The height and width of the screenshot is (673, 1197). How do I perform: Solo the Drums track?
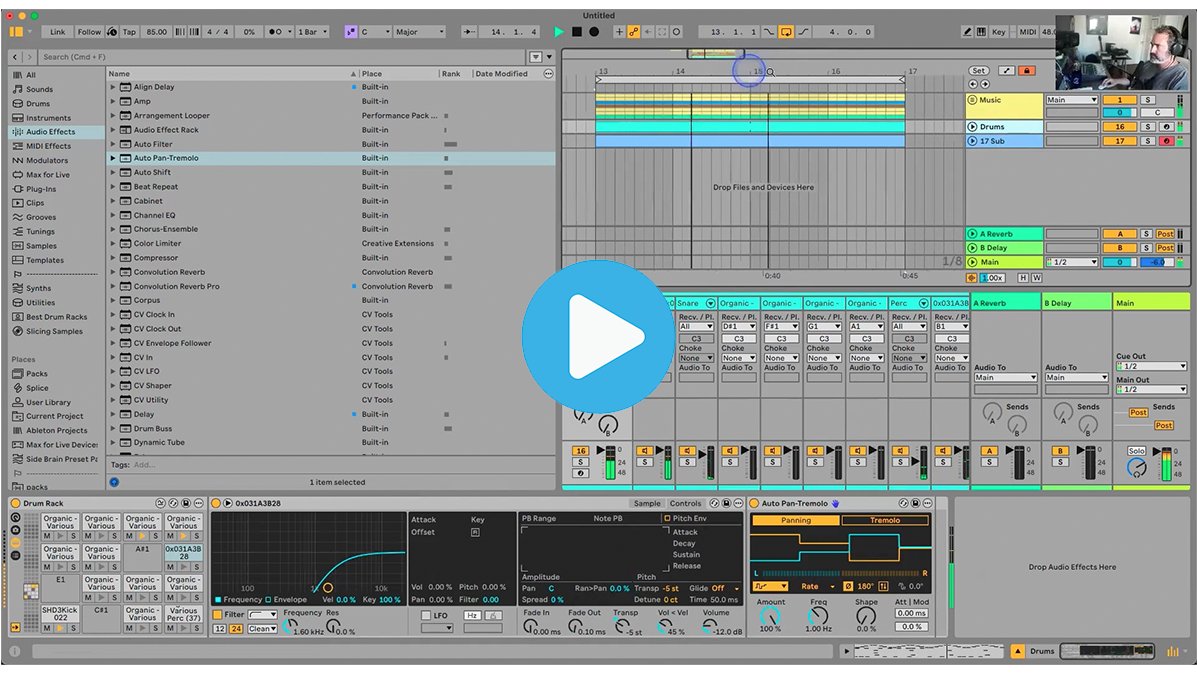(1147, 127)
